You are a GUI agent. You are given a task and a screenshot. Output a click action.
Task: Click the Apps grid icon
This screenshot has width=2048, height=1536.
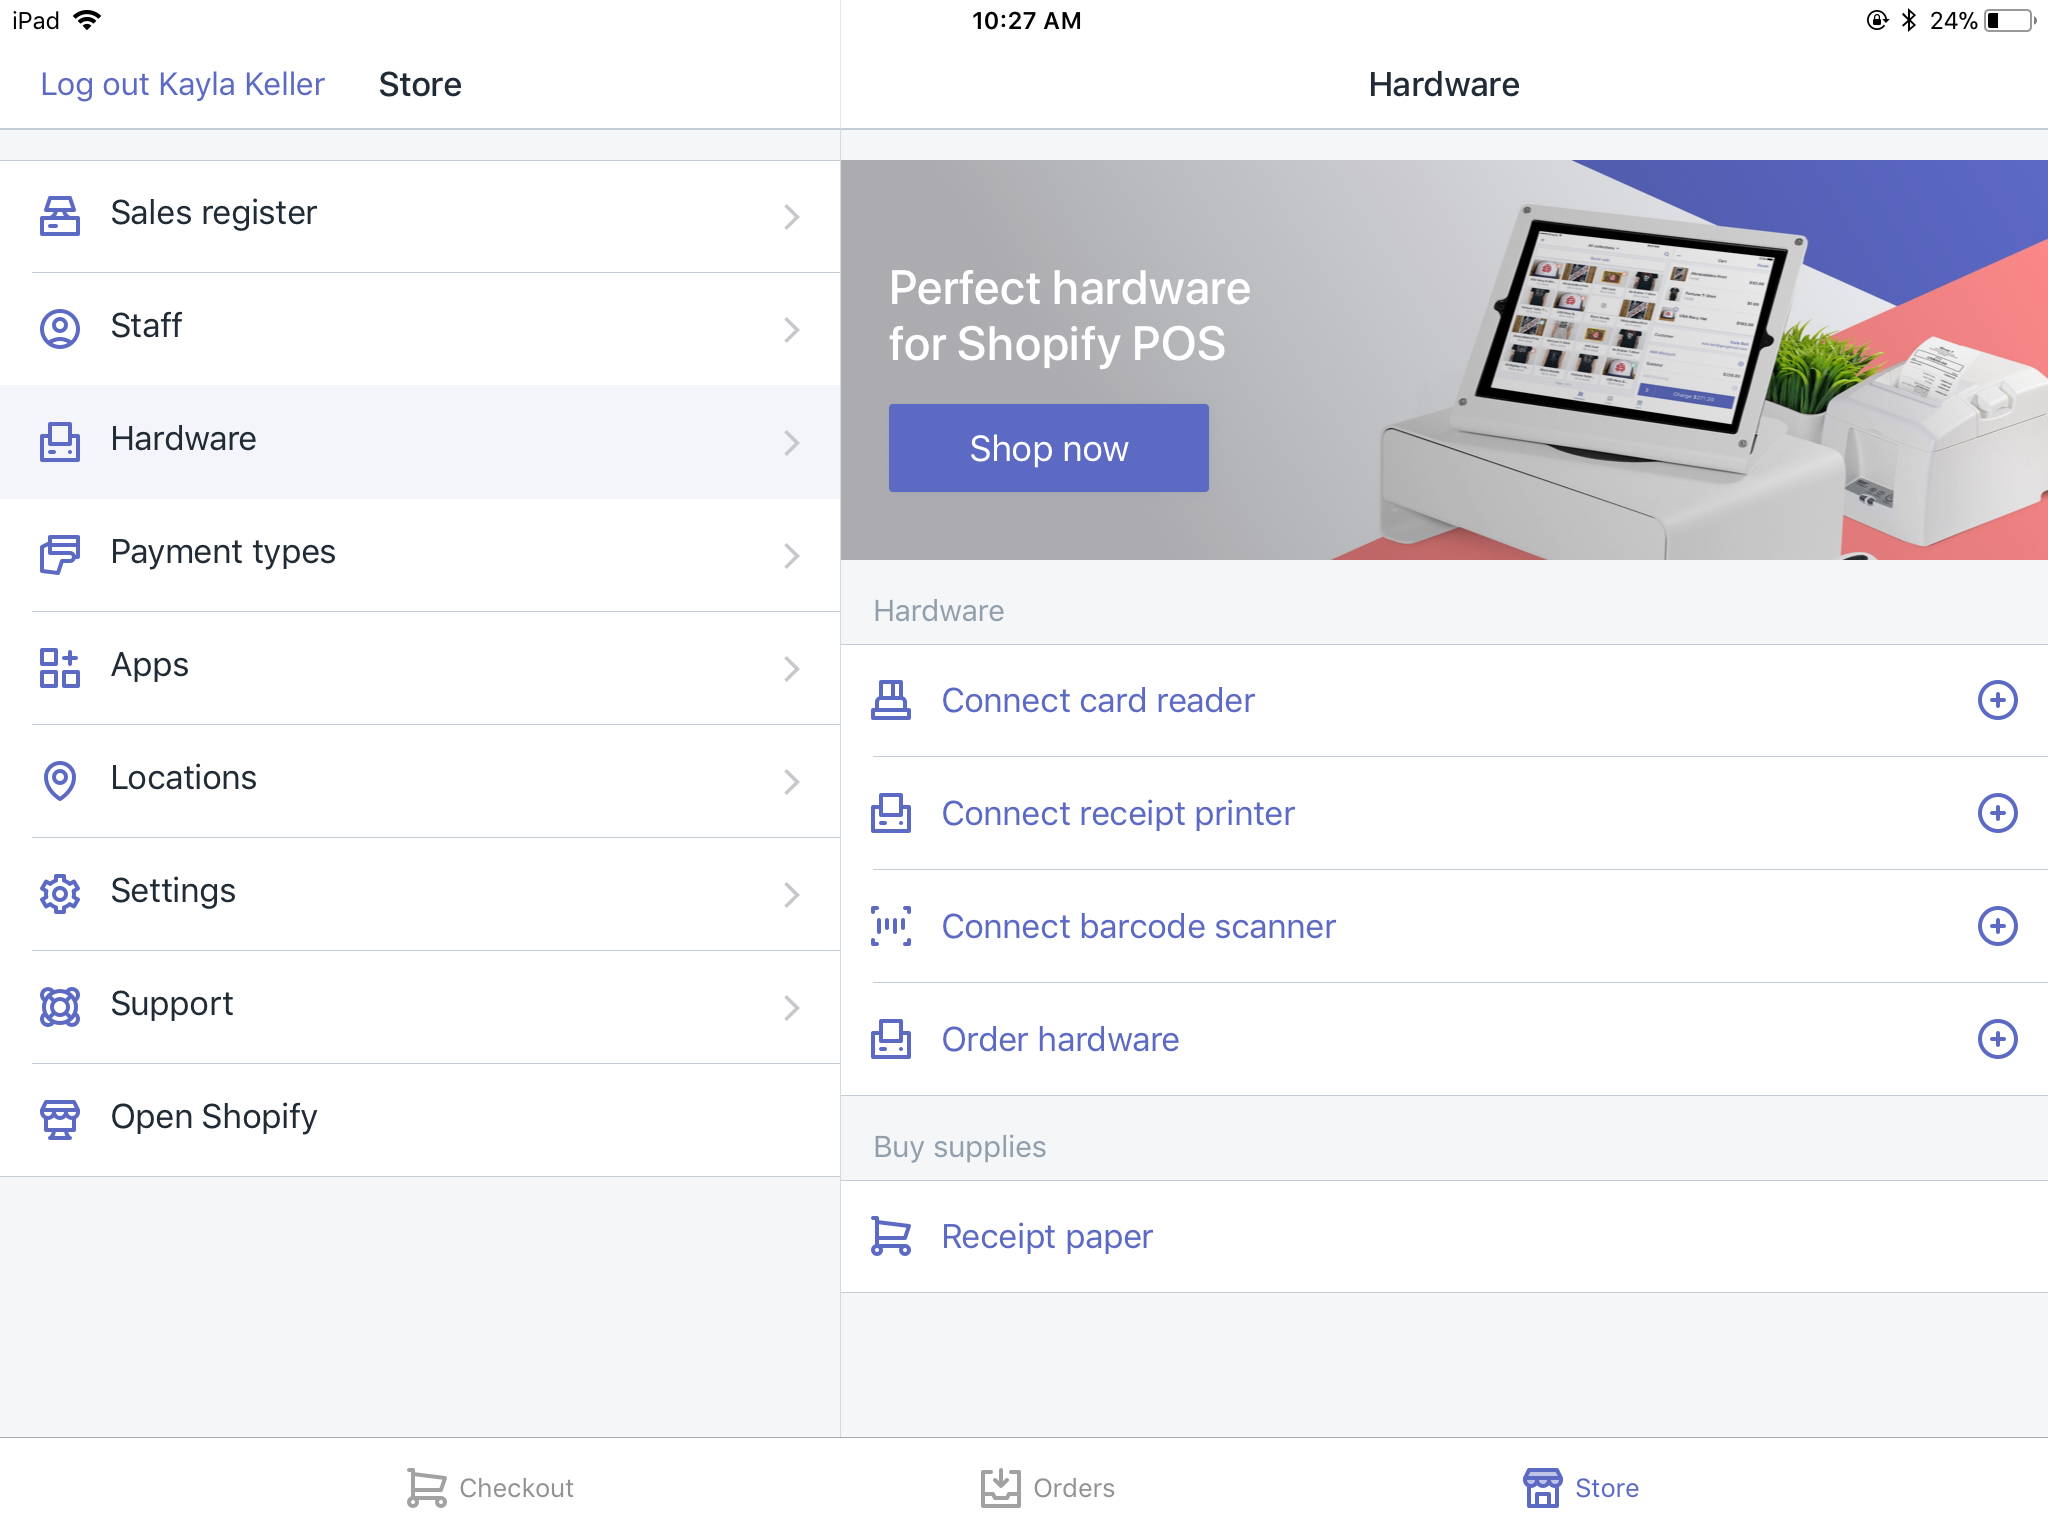(60, 667)
